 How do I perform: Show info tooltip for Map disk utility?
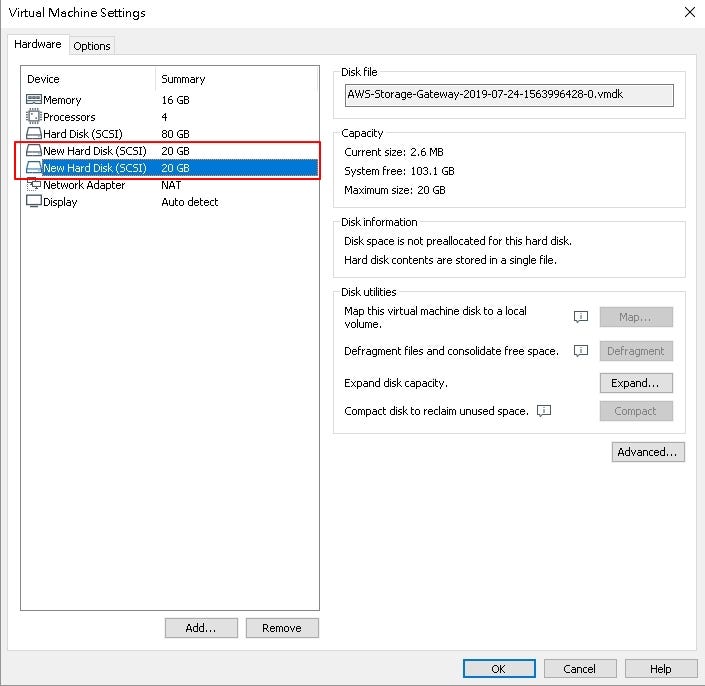pyautogui.click(x=580, y=317)
